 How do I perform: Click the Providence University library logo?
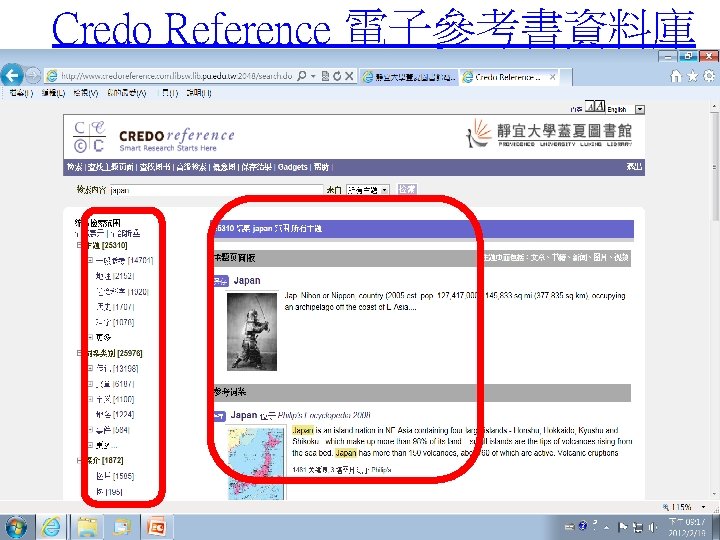click(x=549, y=133)
